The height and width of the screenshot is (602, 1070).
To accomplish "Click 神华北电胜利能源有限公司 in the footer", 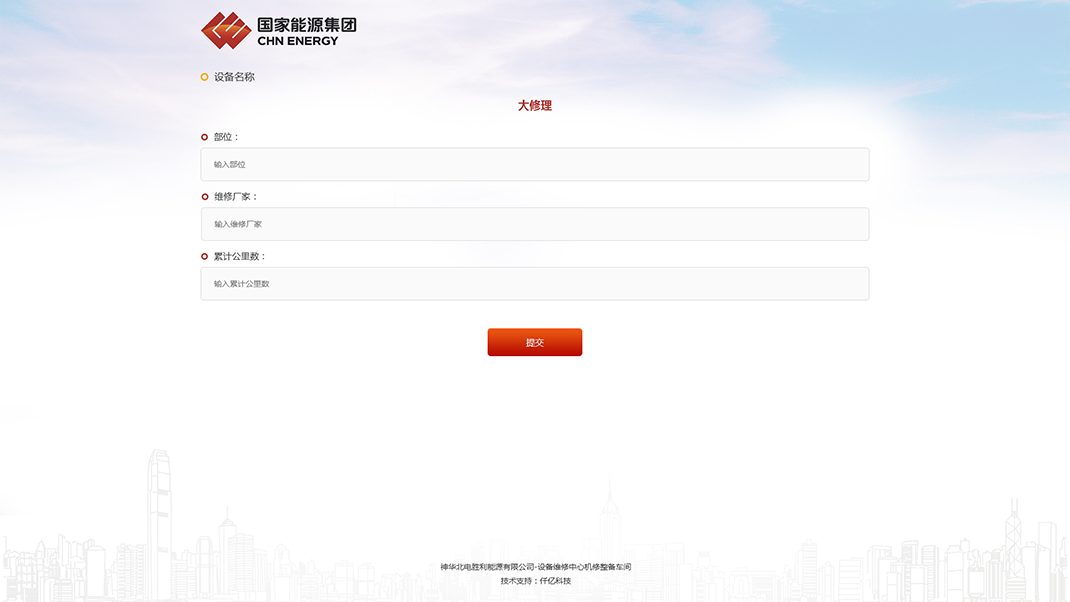I will tap(487, 567).
